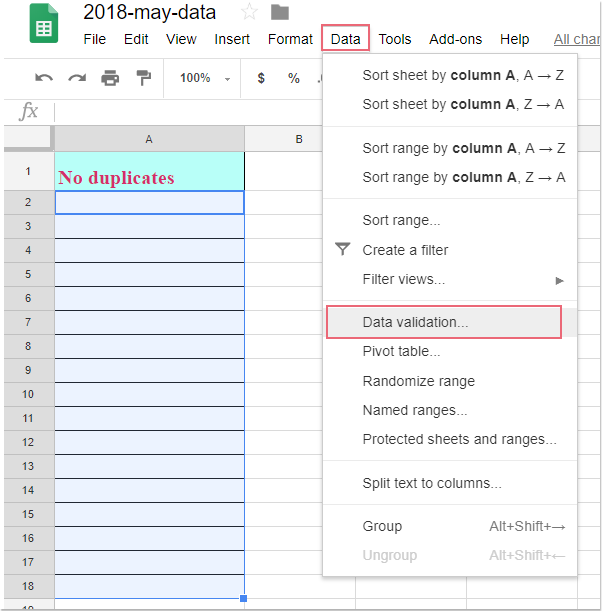Choose Sort range... option
The width and height of the screenshot is (602, 611).
tap(450, 221)
